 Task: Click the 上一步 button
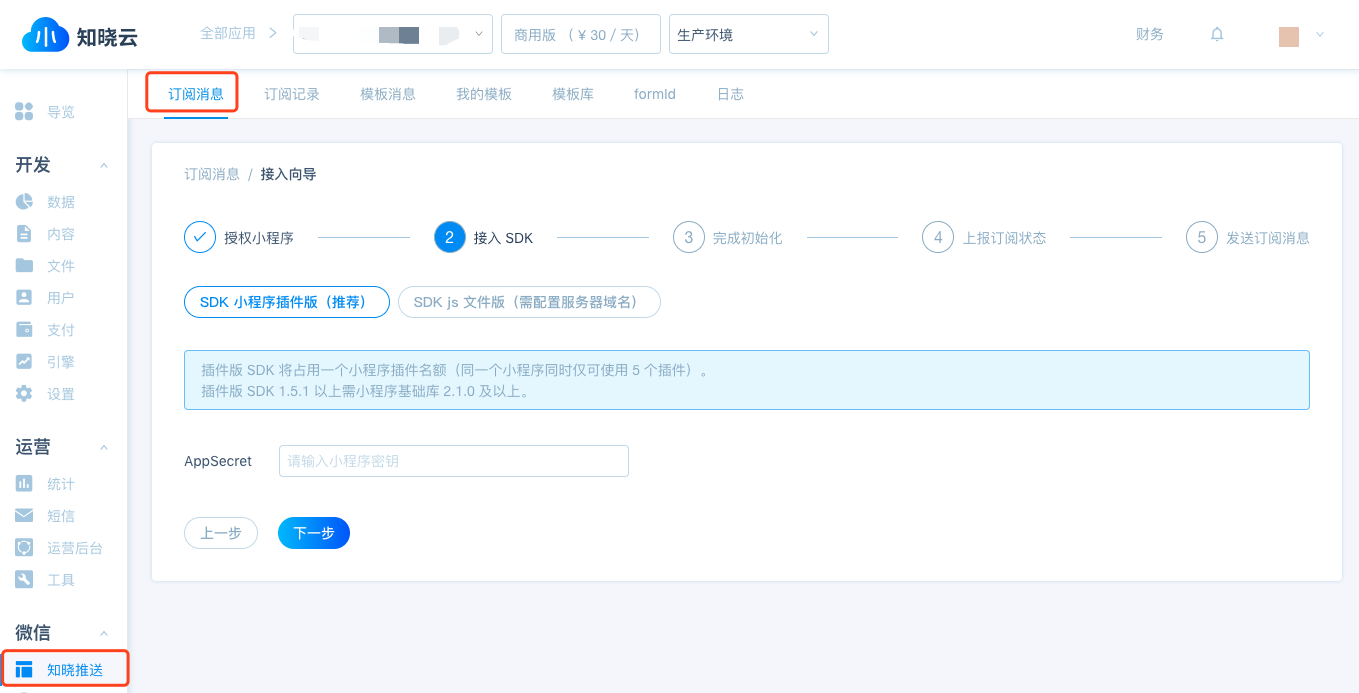pyautogui.click(x=221, y=533)
